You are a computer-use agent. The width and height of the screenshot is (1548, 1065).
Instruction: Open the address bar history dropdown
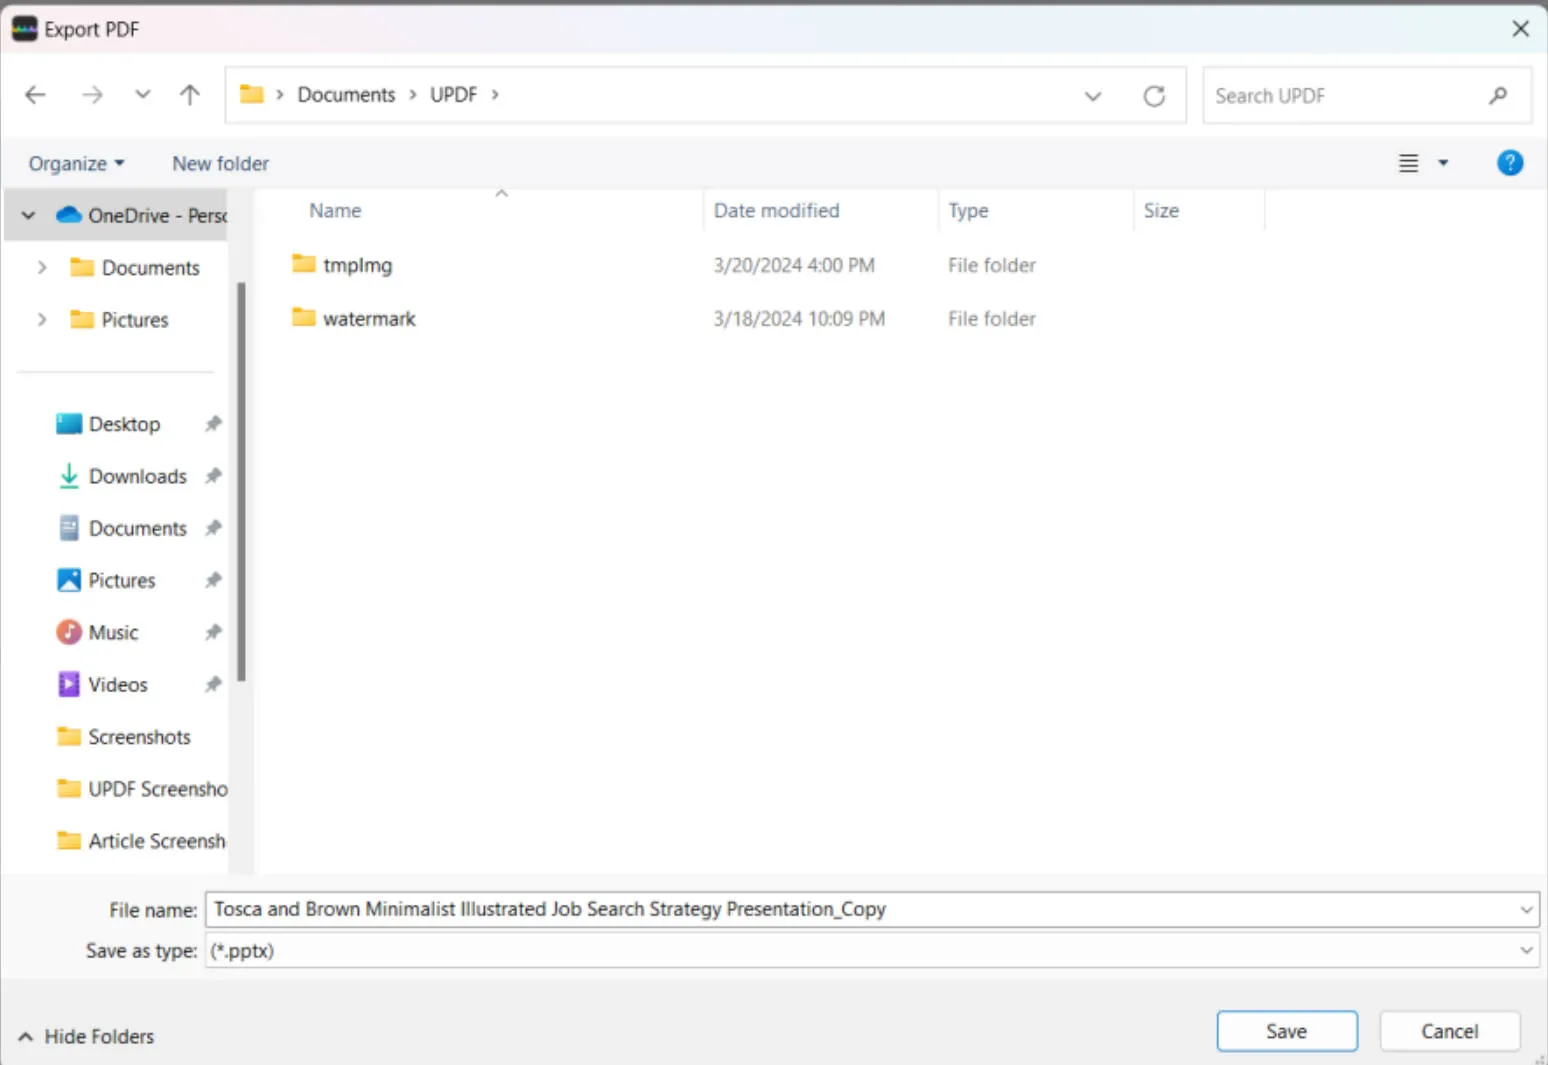[x=1093, y=96]
